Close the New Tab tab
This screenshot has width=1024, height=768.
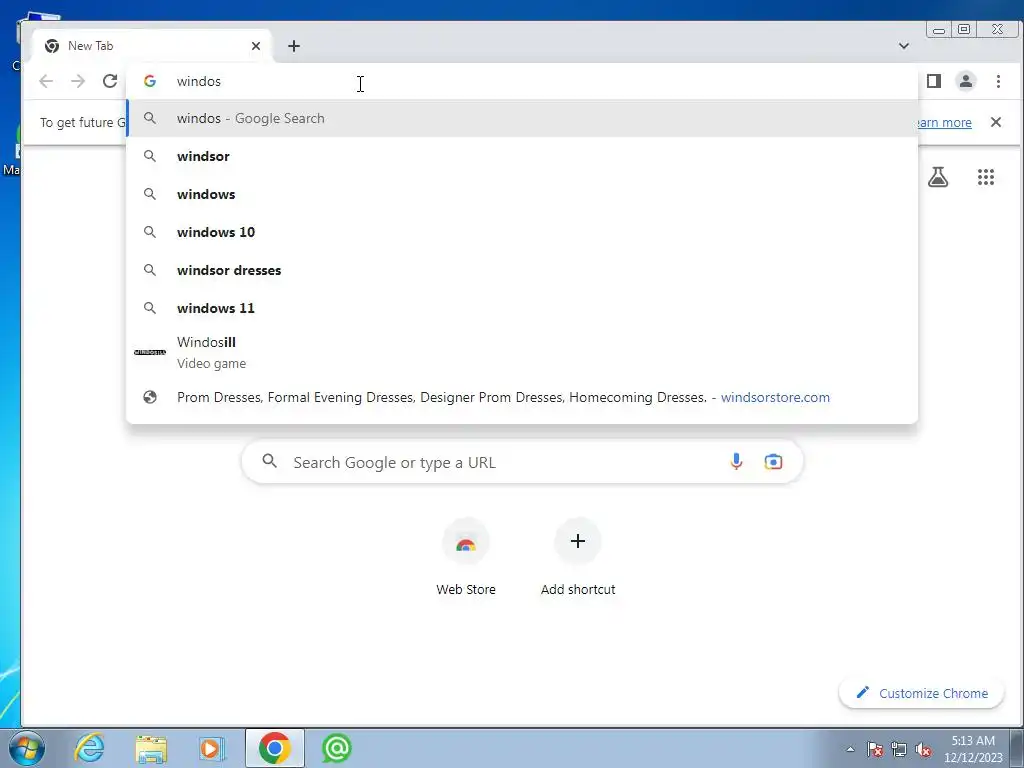click(256, 46)
